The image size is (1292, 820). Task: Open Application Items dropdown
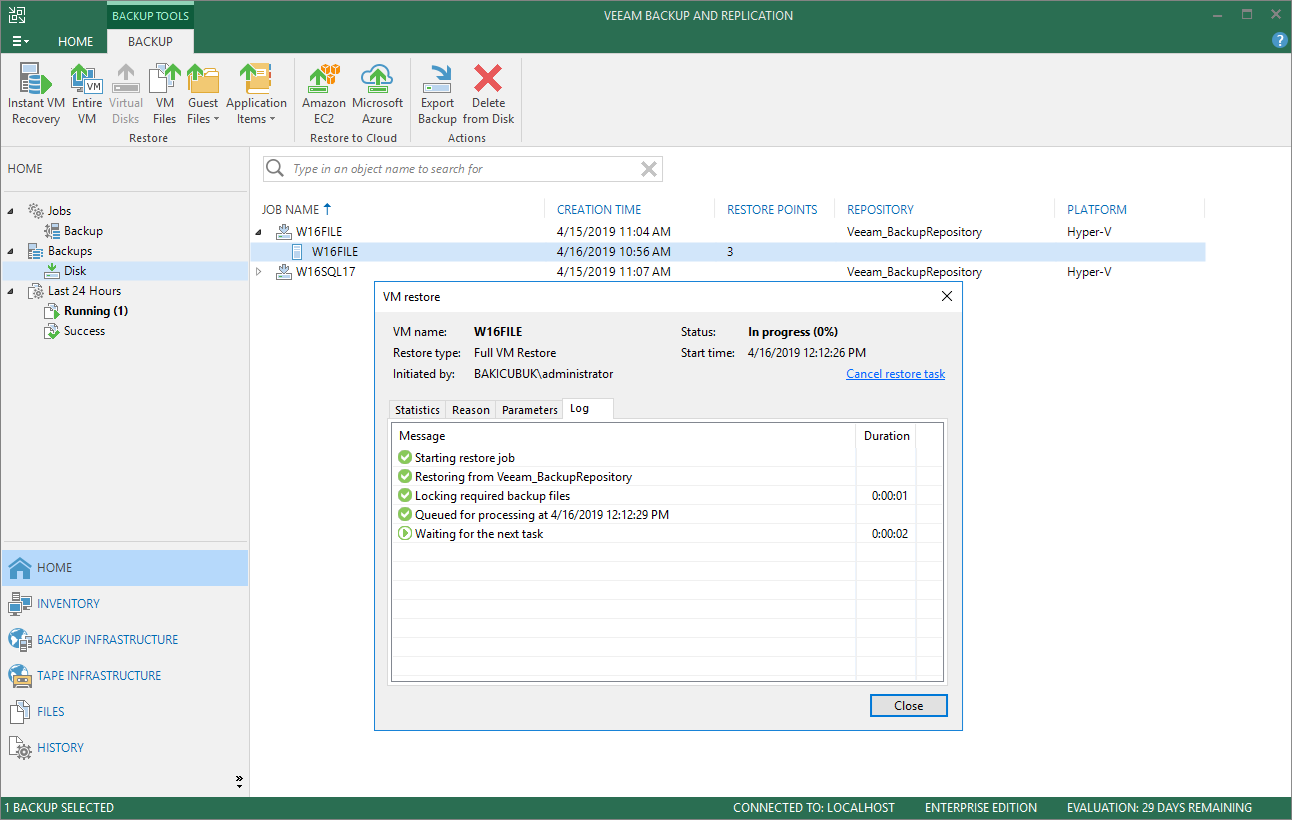coord(256,95)
